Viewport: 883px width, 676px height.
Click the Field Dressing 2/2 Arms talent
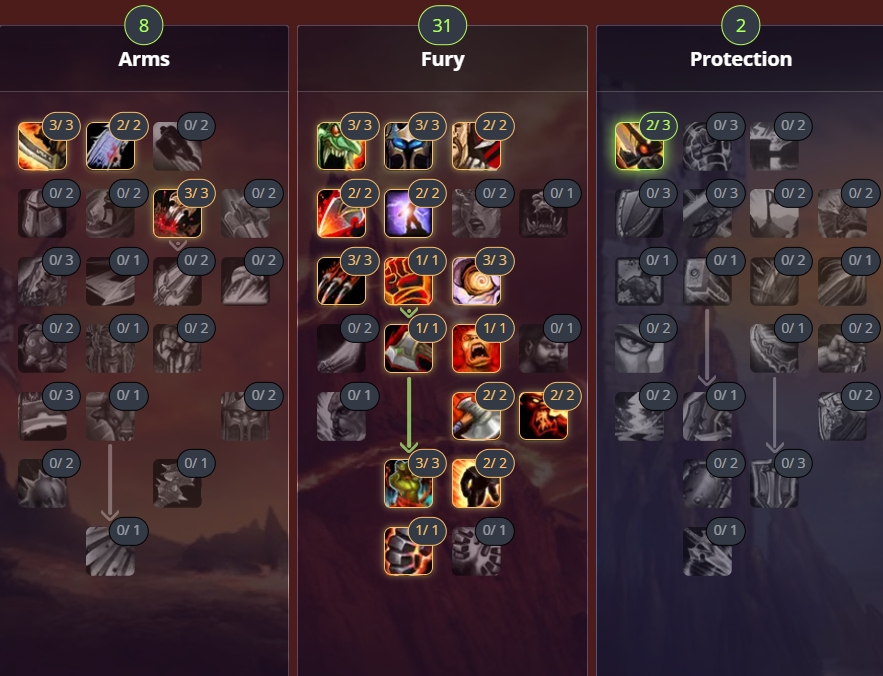110,145
